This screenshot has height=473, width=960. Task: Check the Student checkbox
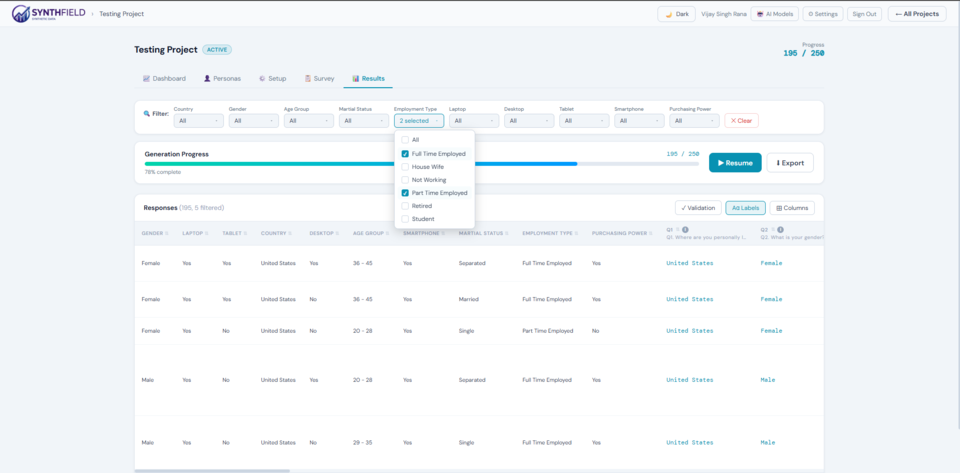[405, 218]
